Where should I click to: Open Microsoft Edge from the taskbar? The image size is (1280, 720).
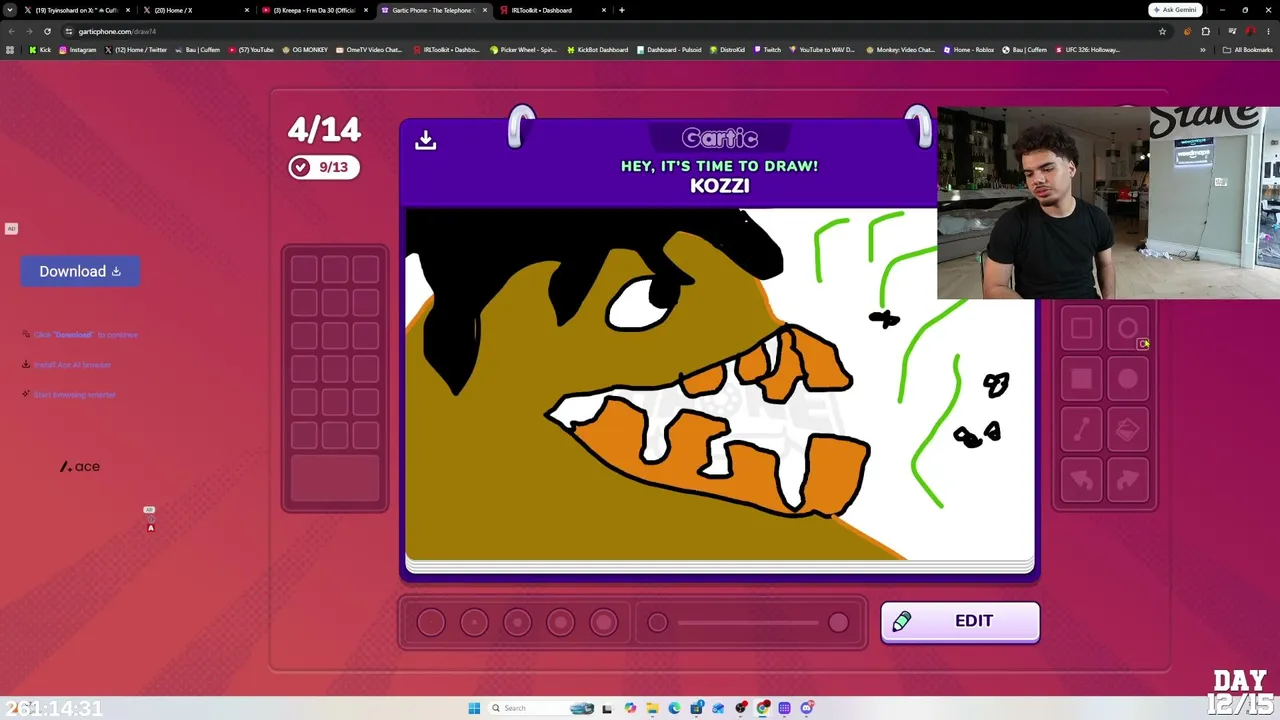tap(674, 708)
